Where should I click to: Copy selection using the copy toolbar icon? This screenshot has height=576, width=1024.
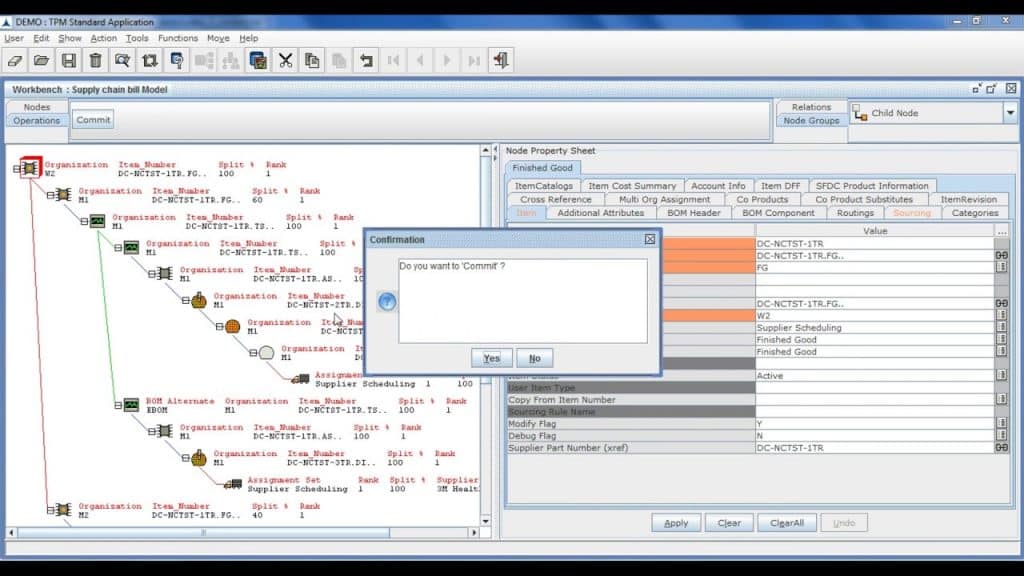pyautogui.click(x=313, y=61)
